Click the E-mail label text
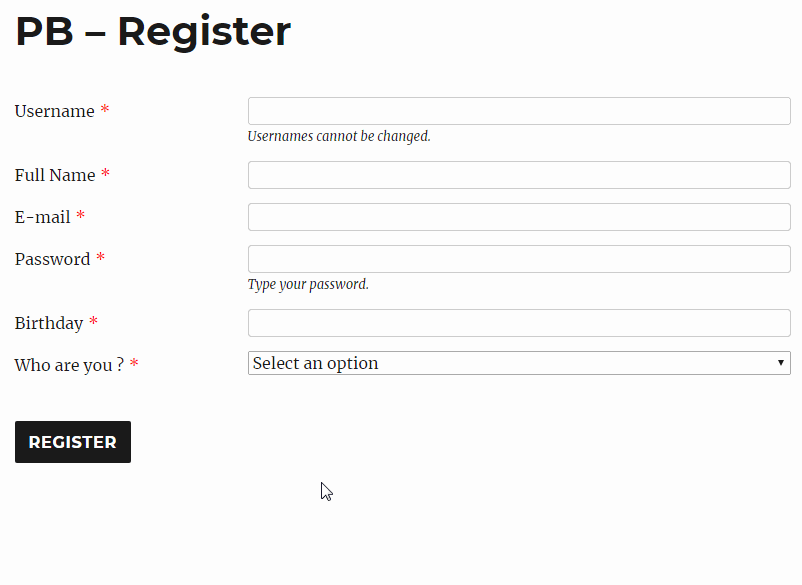802x585 pixels. tap(42, 217)
